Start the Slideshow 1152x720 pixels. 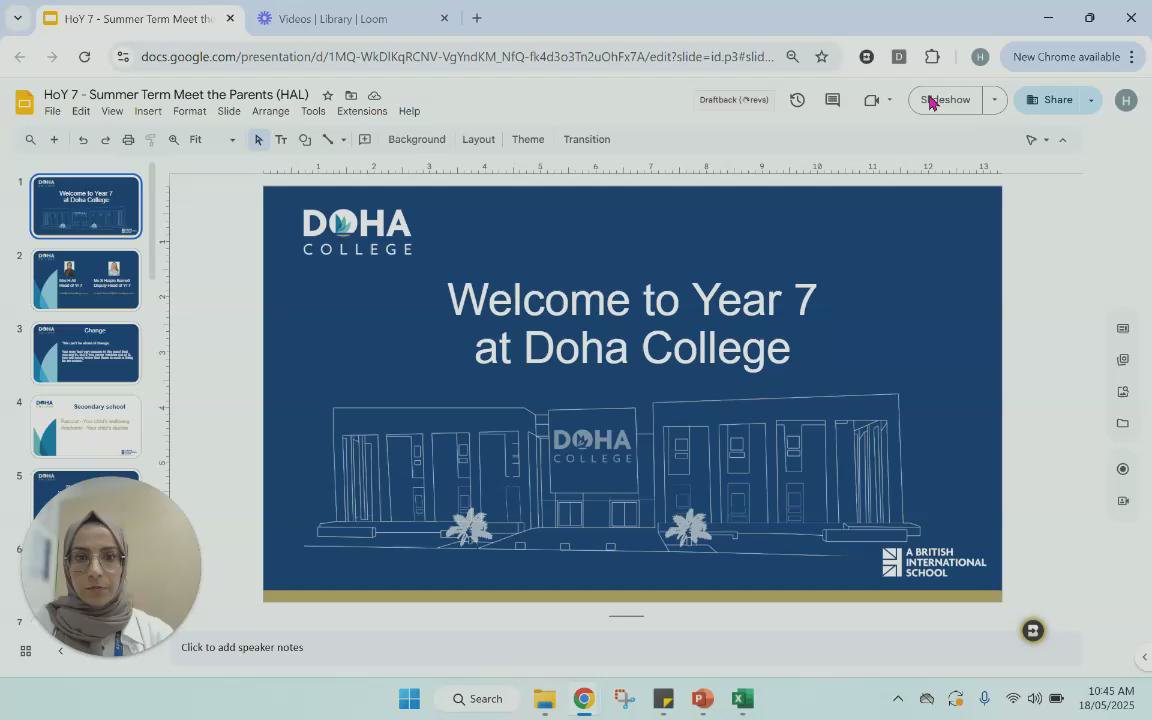946,100
